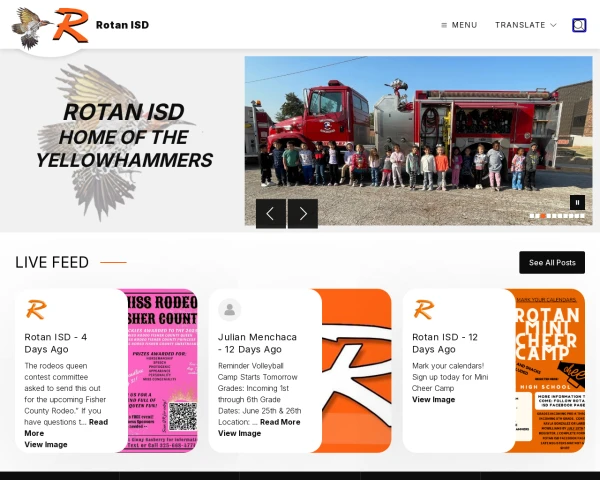Open the orange R logo post image
The height and width of the screenshot is (480, 600).
click(x=357, y=371)
